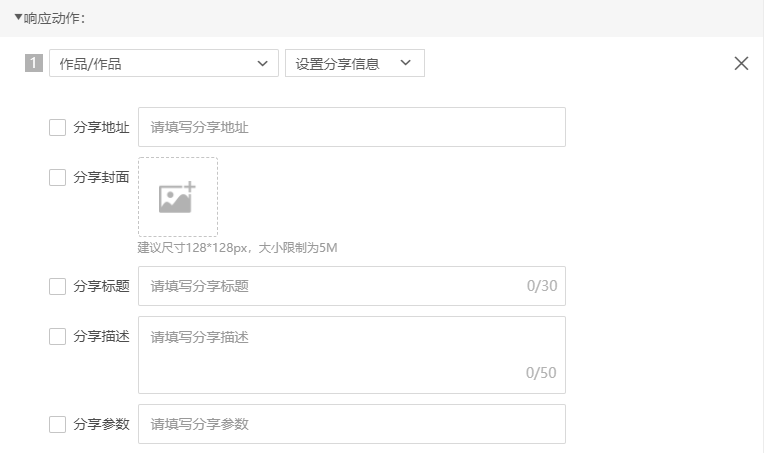Enable the 分享地址 checkbox
Image resolution: width=764 pixels, height=453 pixels.
(57, 128)
